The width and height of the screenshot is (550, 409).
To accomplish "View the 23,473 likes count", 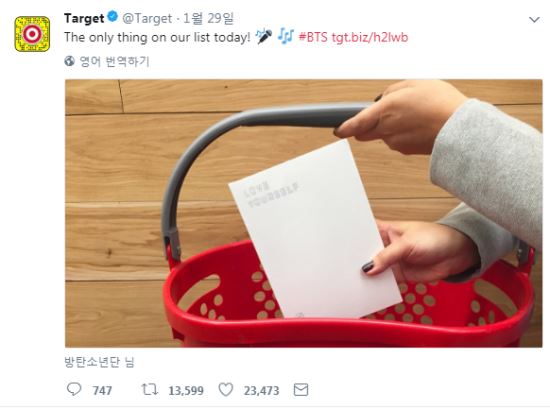I will pos(262,390).
